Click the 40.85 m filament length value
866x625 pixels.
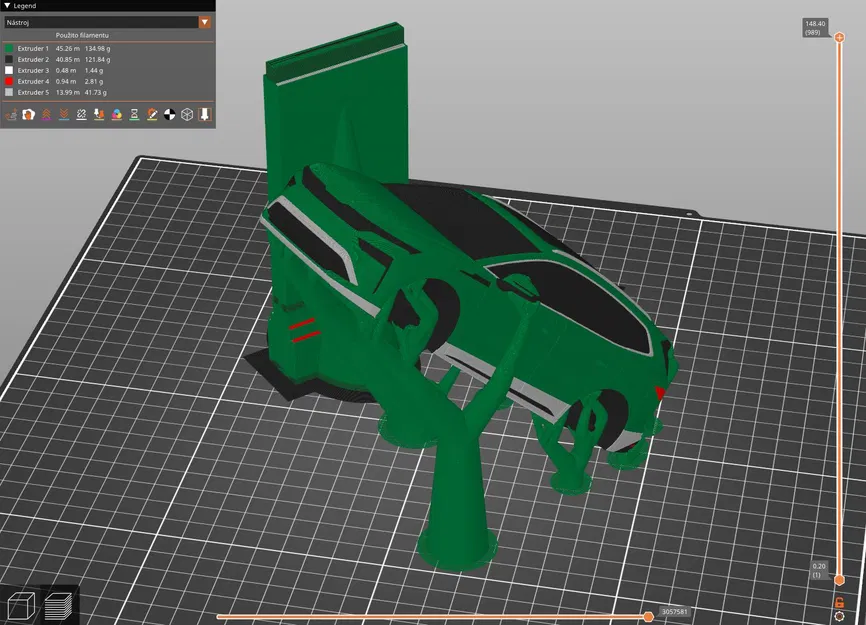(x=67, y=60)
